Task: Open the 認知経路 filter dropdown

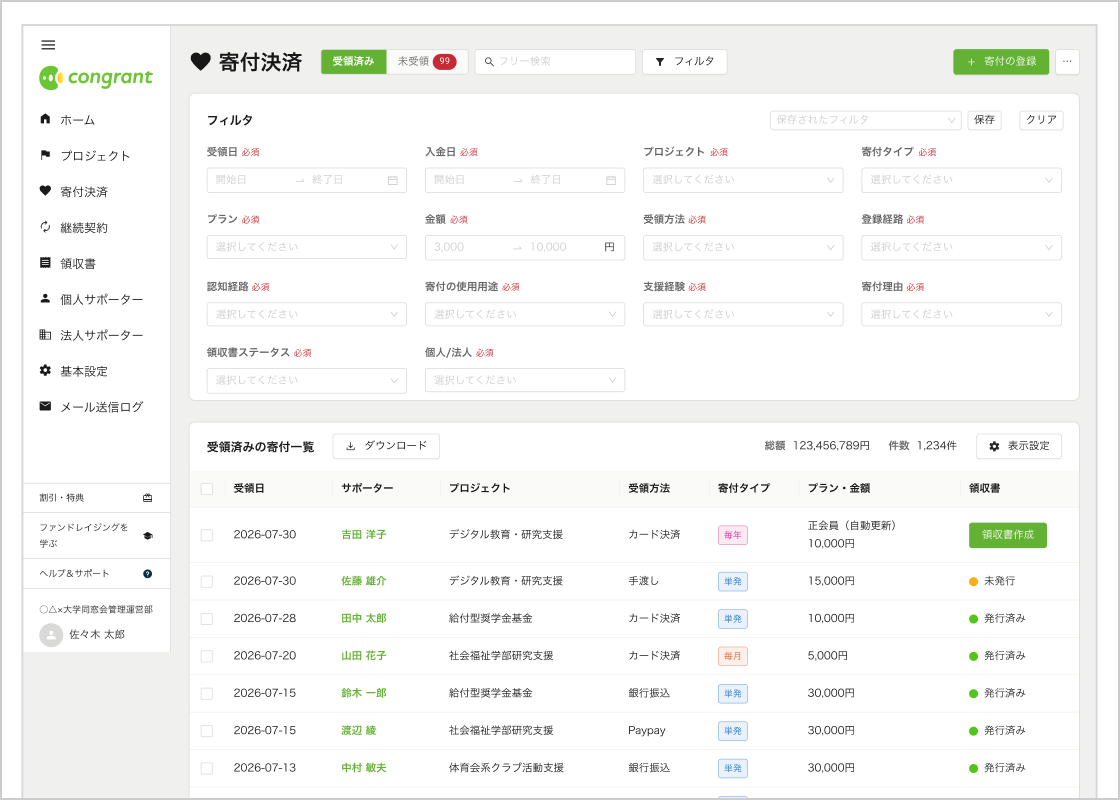Action: (x=306, y=314)
